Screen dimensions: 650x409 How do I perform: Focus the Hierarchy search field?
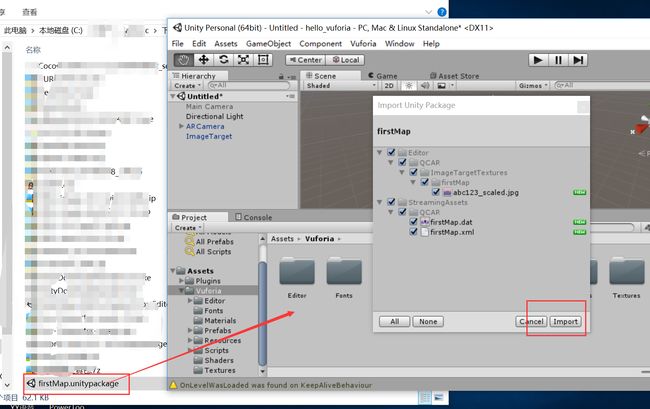coord(249,85)
